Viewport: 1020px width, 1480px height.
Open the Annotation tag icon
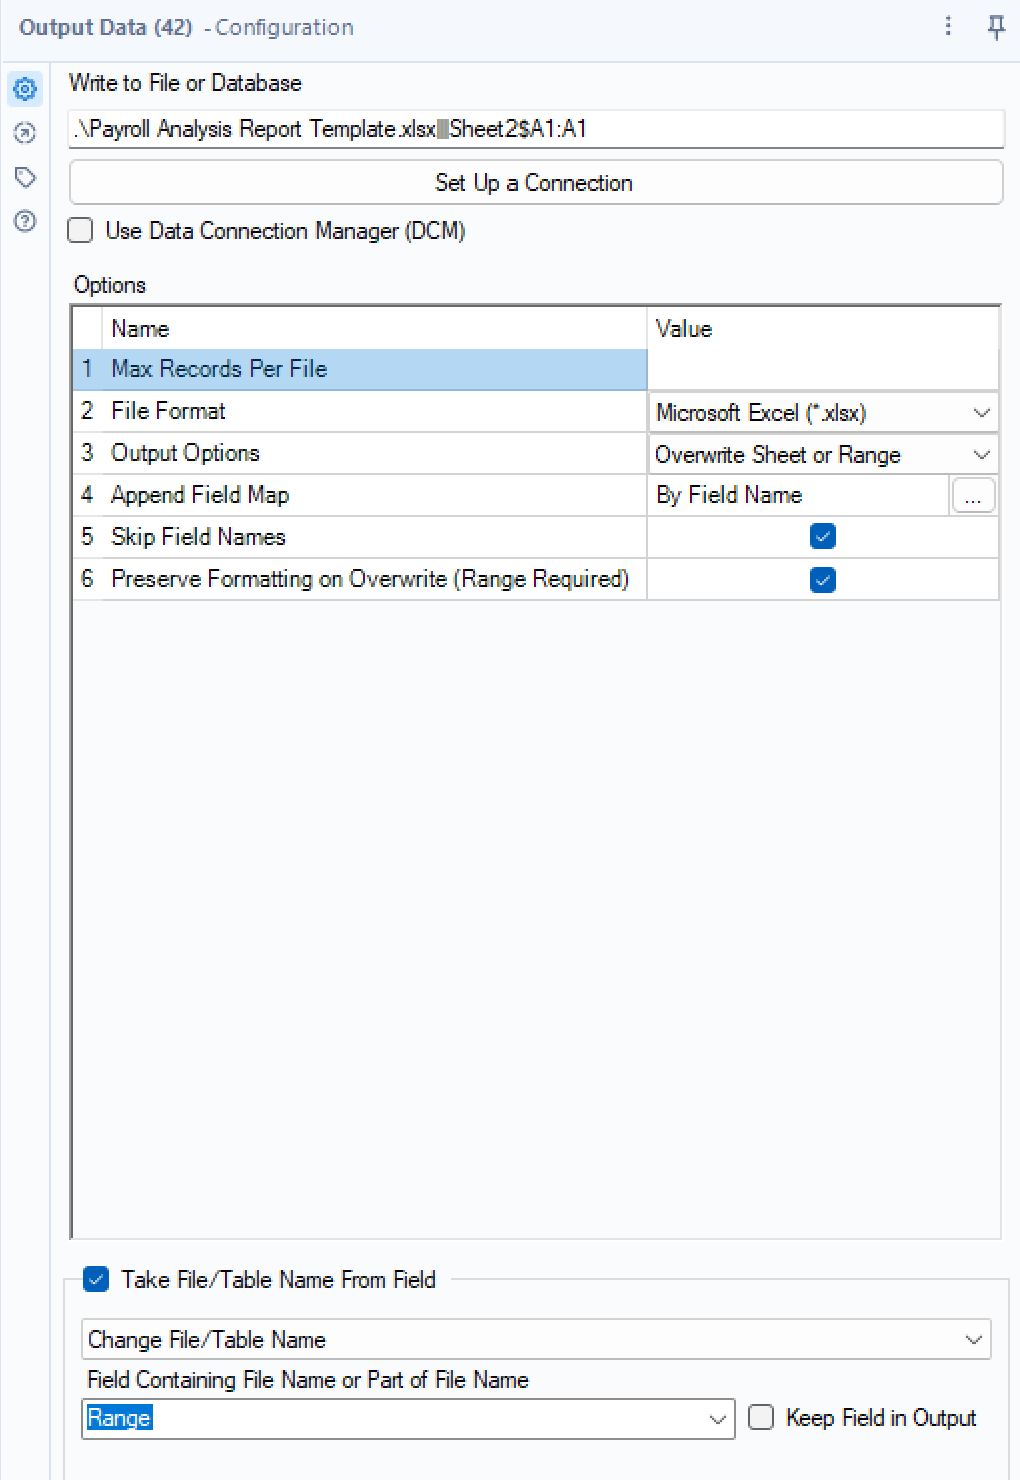pyautogui.click(x=25, y=177)
